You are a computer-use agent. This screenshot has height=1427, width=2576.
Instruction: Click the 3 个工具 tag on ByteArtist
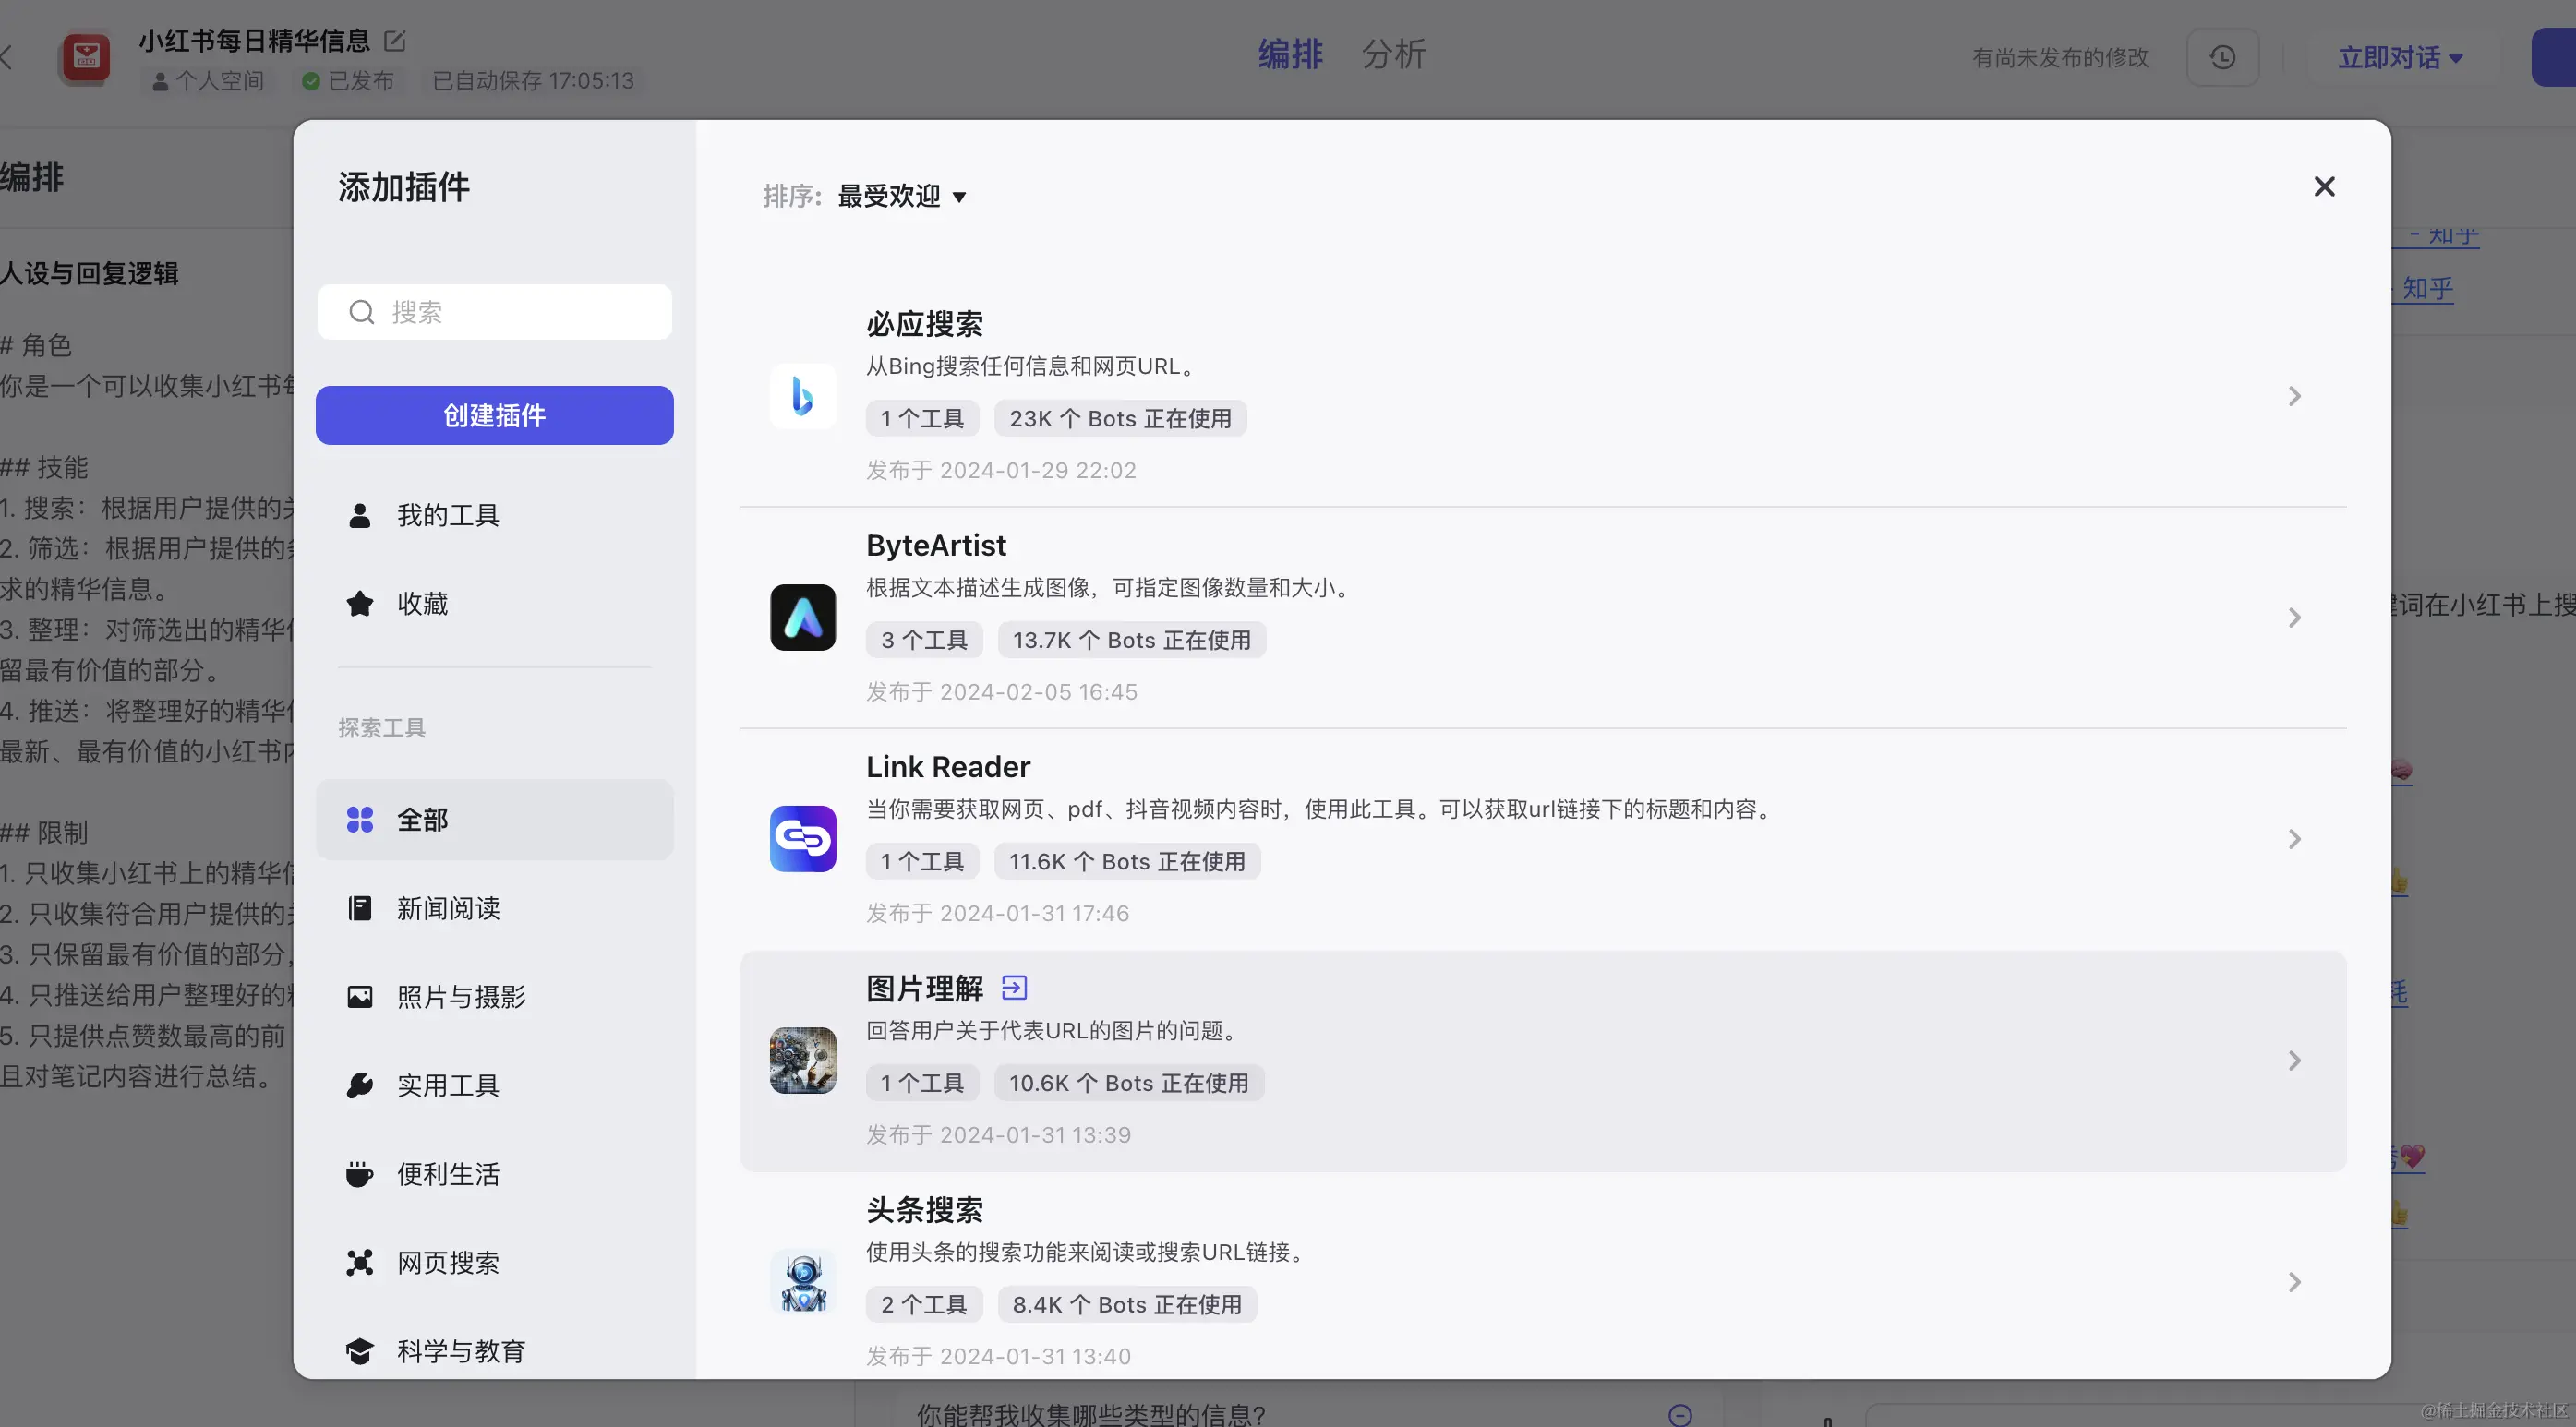(x=924, y=640)
